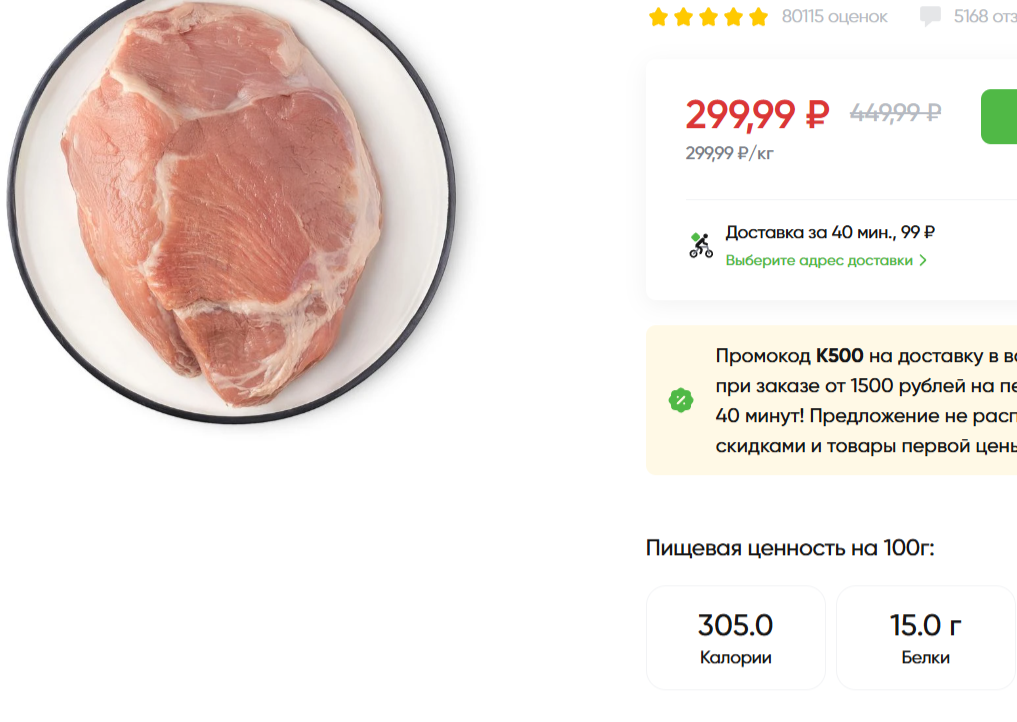Select the 305.0 Калории nutrition card
1017x722 pixels.
pyautogui.click(x=735, y=638)
